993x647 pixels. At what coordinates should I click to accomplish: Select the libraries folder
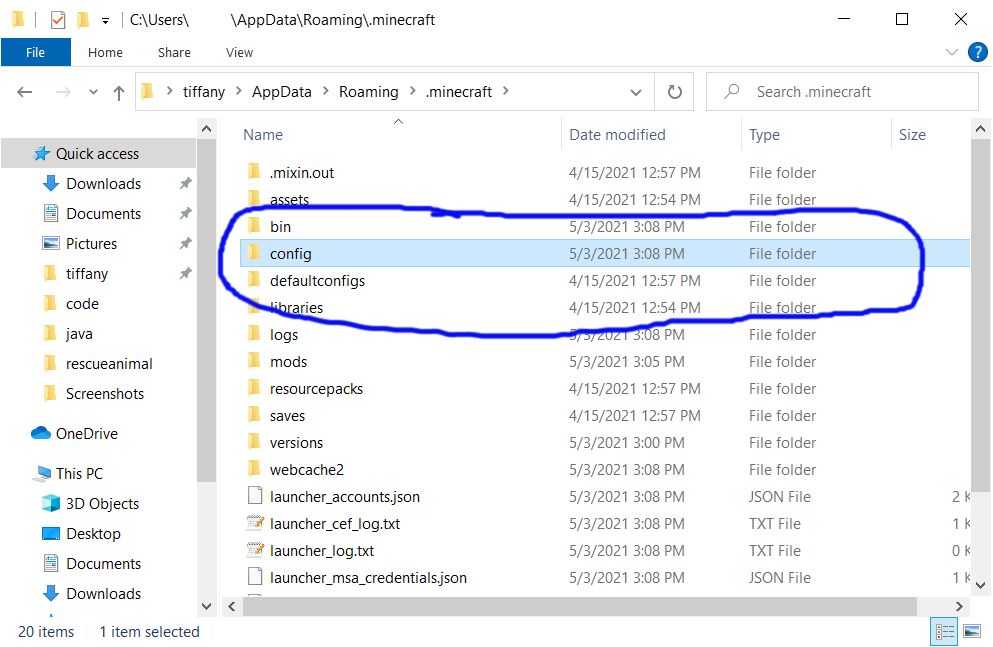[x=296, y=308]
